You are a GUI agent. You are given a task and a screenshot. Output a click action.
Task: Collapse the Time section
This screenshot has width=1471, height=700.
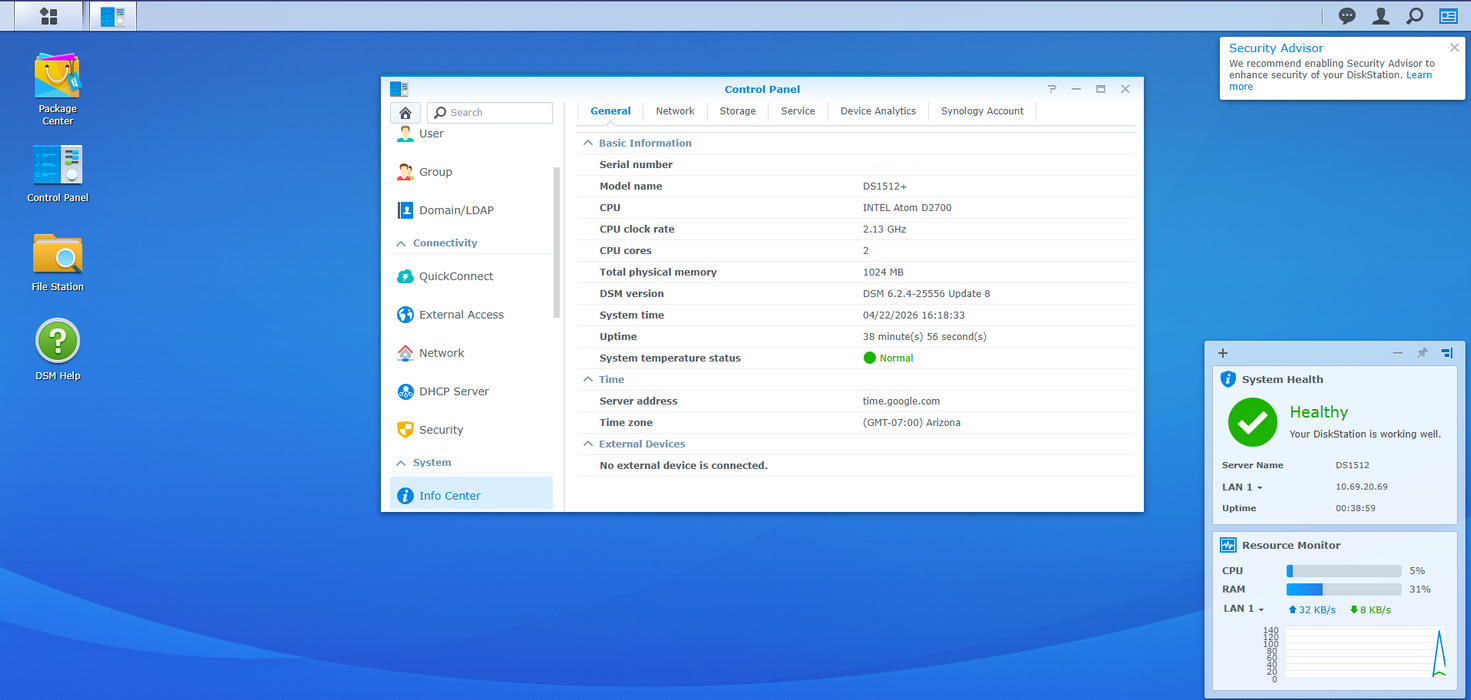588,379
